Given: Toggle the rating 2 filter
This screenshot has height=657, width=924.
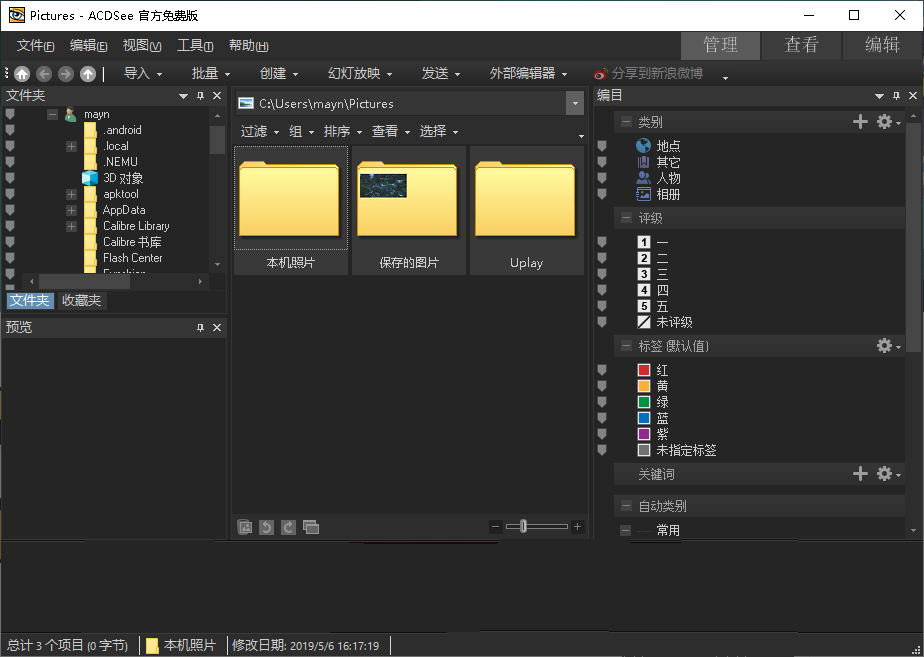Looking at the screenshot, I should pyautogui.click(x=644, y=258).
